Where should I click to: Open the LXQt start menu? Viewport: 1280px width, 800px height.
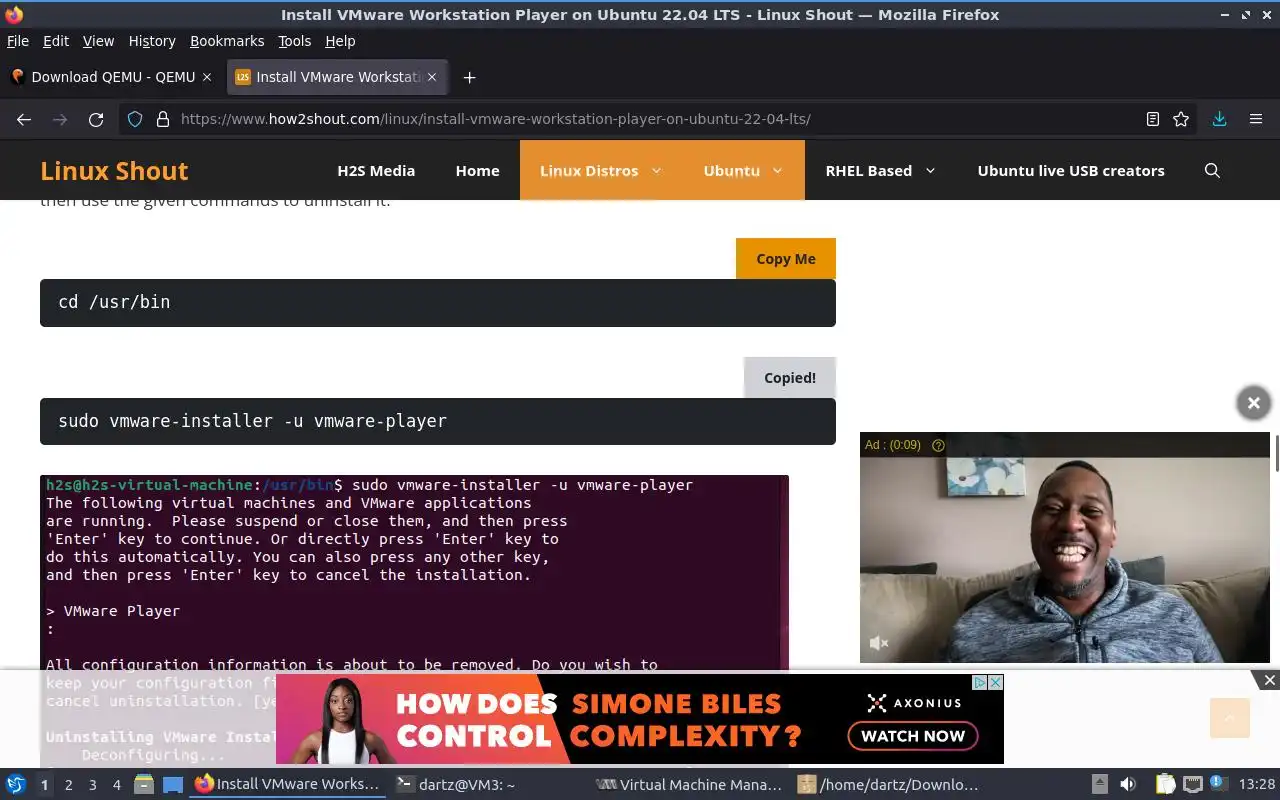[15, 785]
